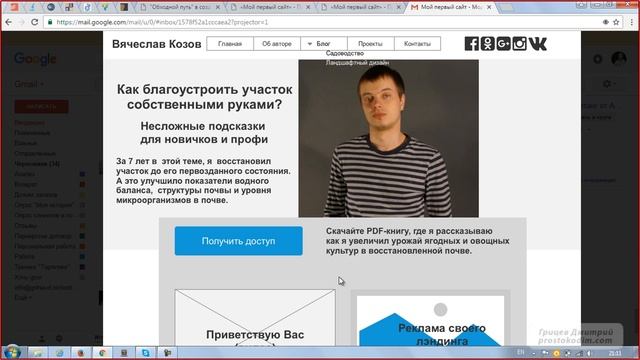
Task: Choose 'Ландшафтный дизайн' submenu entry
Action: click(357, 63)
